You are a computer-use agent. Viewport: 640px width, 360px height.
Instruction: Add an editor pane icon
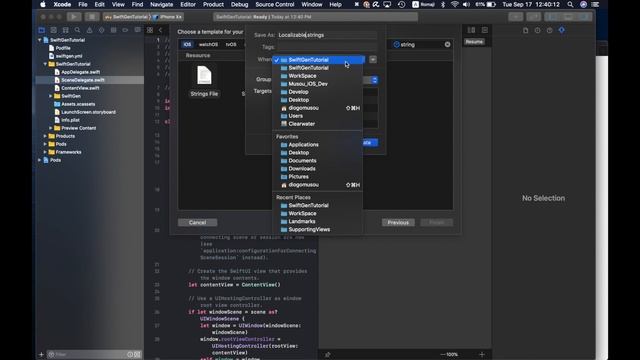click(x=485, y=30)
